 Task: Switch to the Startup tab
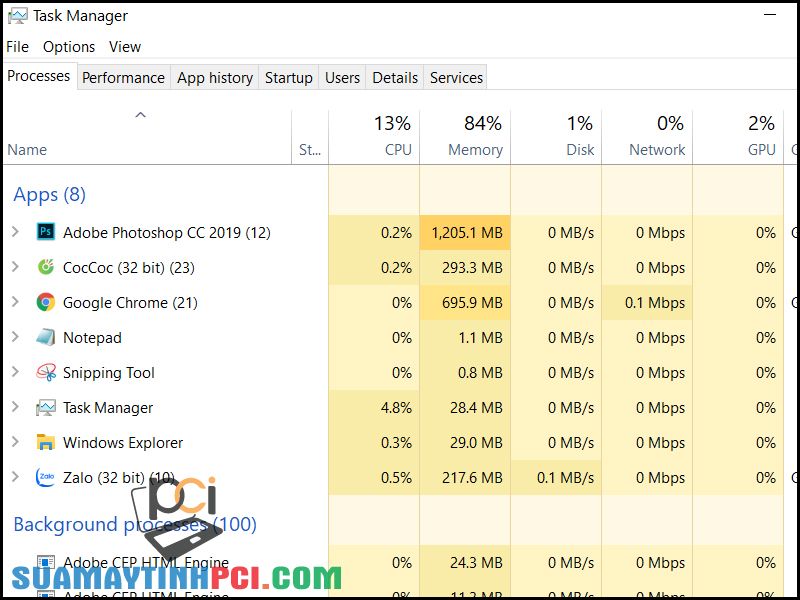(x=289, y=78)
